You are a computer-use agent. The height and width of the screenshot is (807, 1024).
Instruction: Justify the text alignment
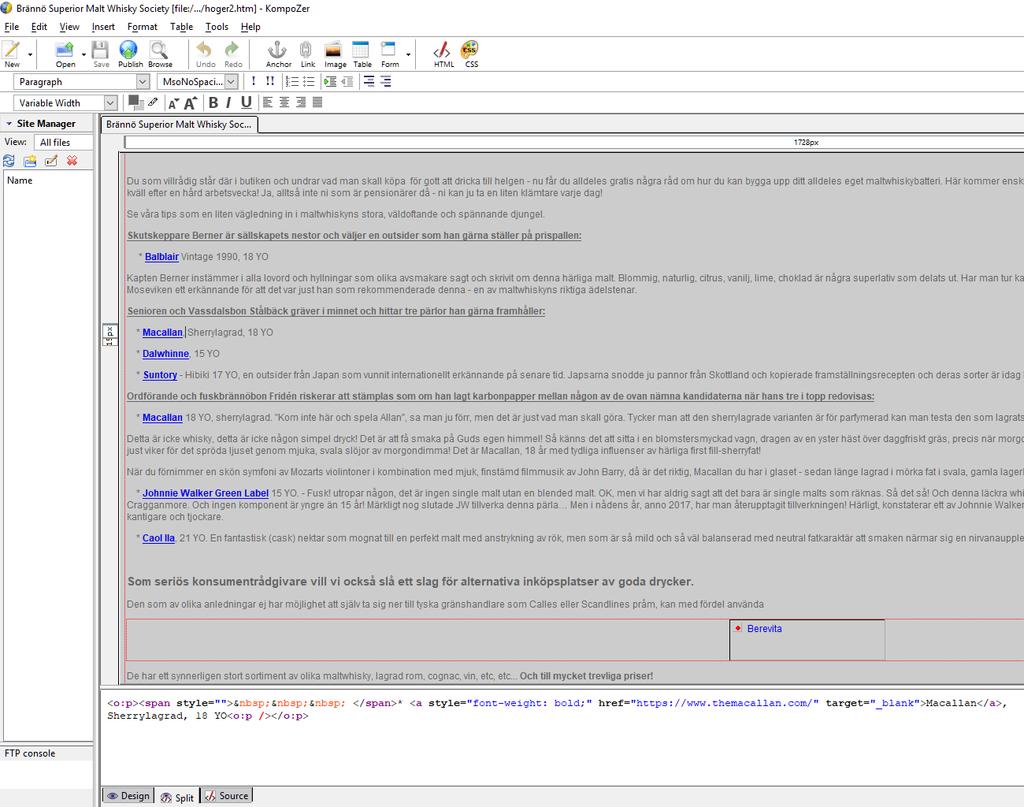click(x=317, y=103)
